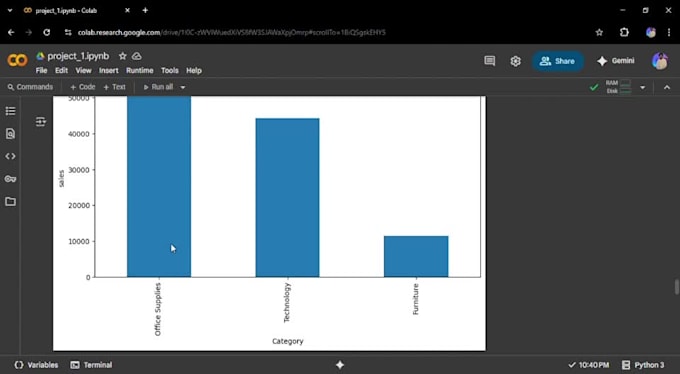Click the Share button
680x374 pixels.
click(x=558, y=61)
